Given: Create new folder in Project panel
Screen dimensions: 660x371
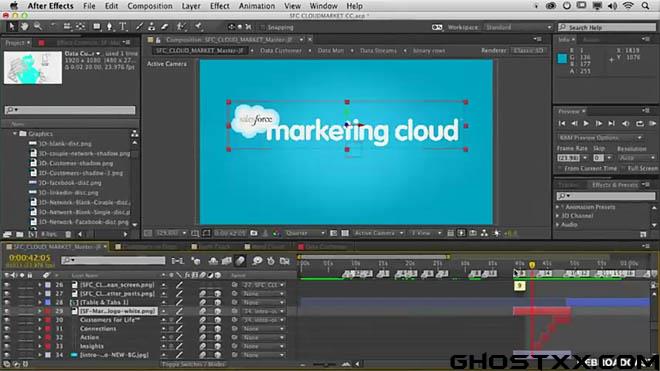Looking at the screenshot, I should (x=19, y=234).
